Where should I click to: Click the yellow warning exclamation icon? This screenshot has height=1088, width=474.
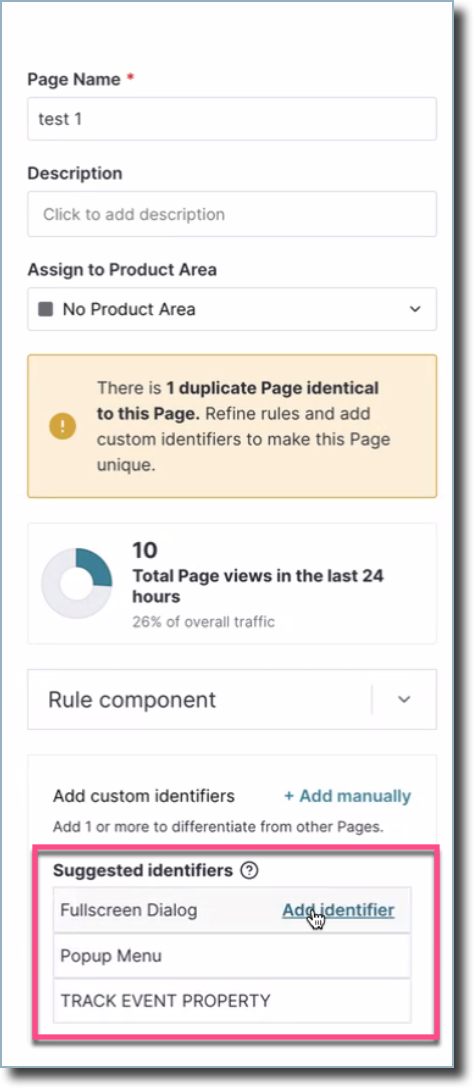(62, 425)
